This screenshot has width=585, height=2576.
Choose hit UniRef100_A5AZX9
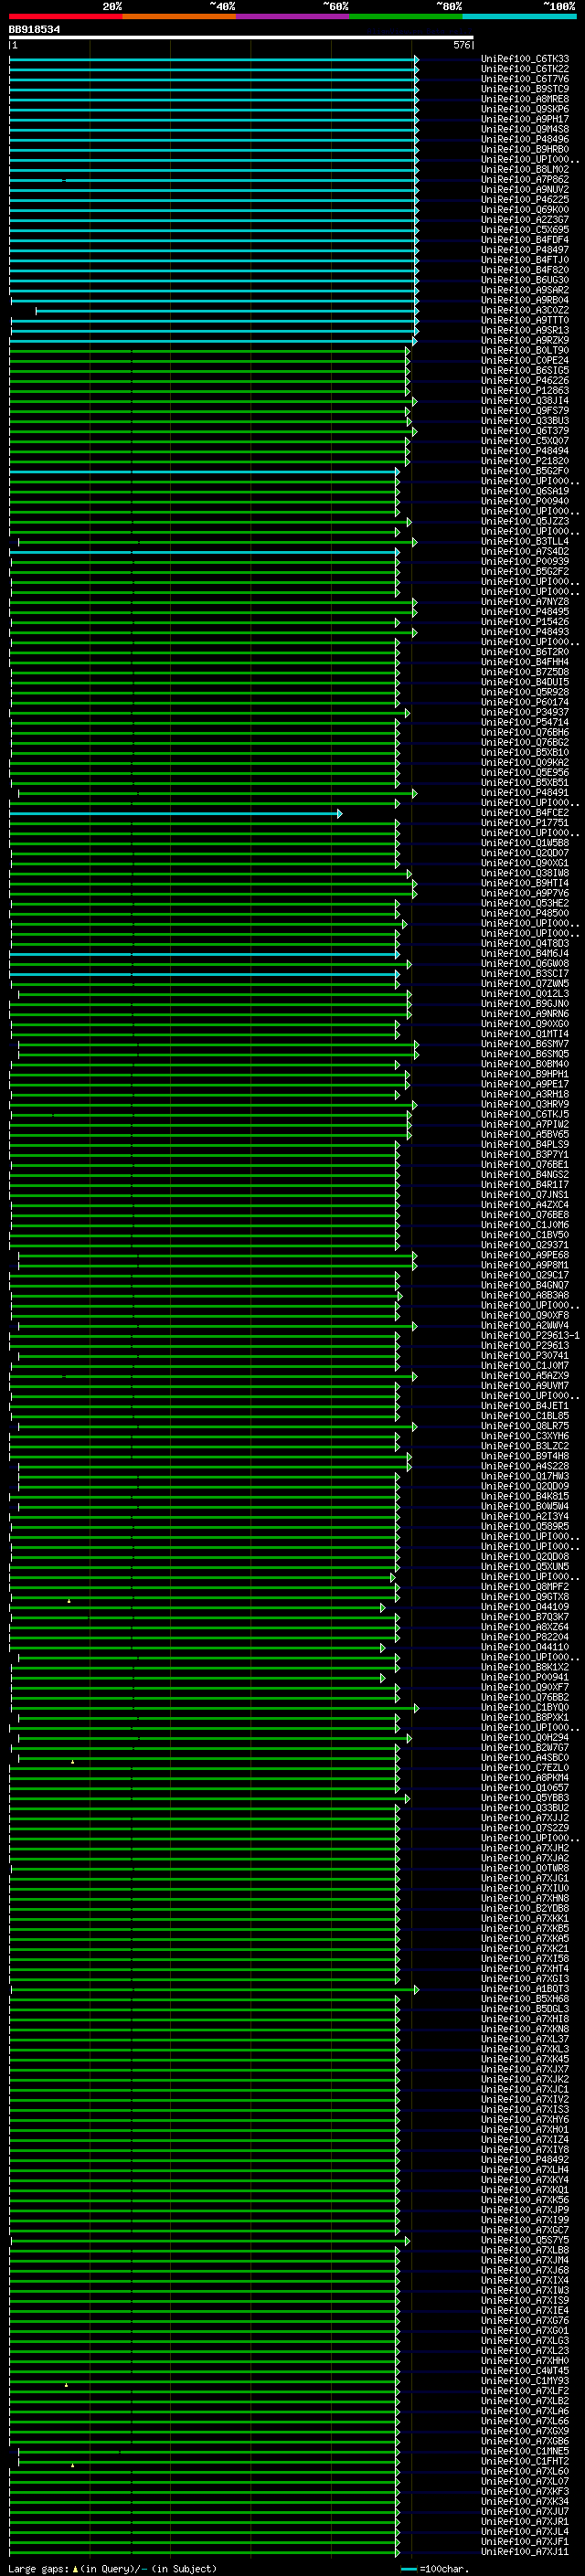[x=525, y=1375]
